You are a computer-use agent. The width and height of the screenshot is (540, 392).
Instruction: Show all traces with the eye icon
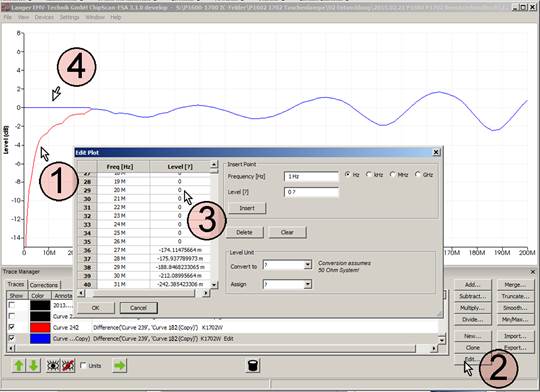pyautogui.click(x=53, y=365)
